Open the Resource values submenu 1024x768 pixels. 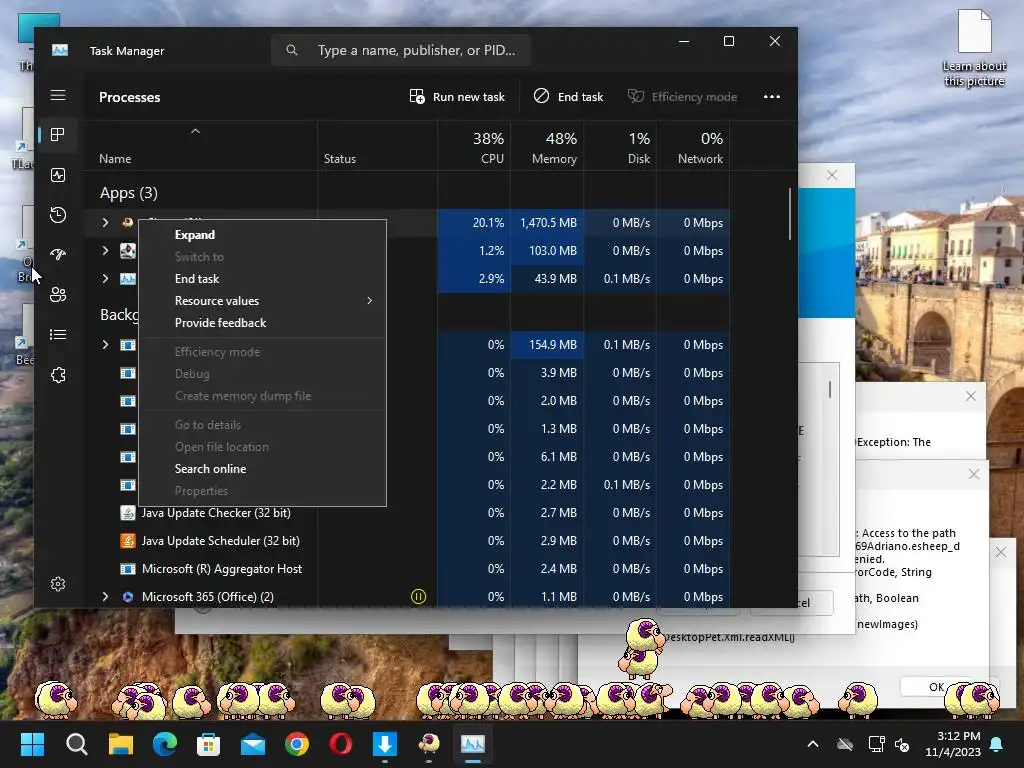[262, 300]
